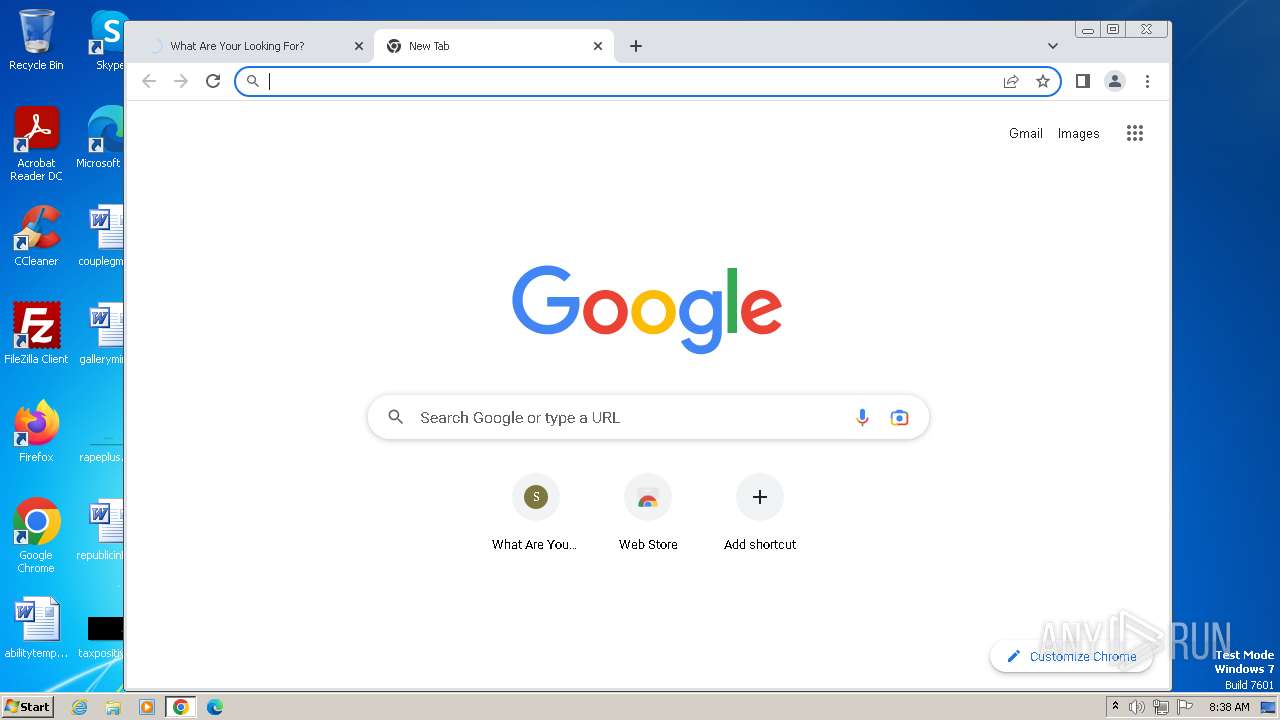This screenshot has width=1280, height=720.
Task: Click the forward navigation arrow
Action: pos(181,81)
